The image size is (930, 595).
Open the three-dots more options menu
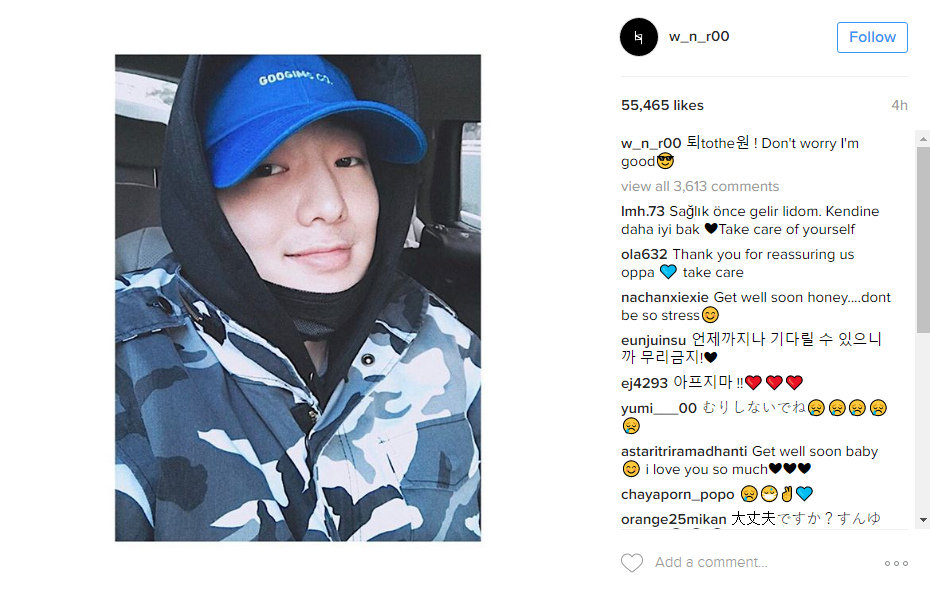896,563
